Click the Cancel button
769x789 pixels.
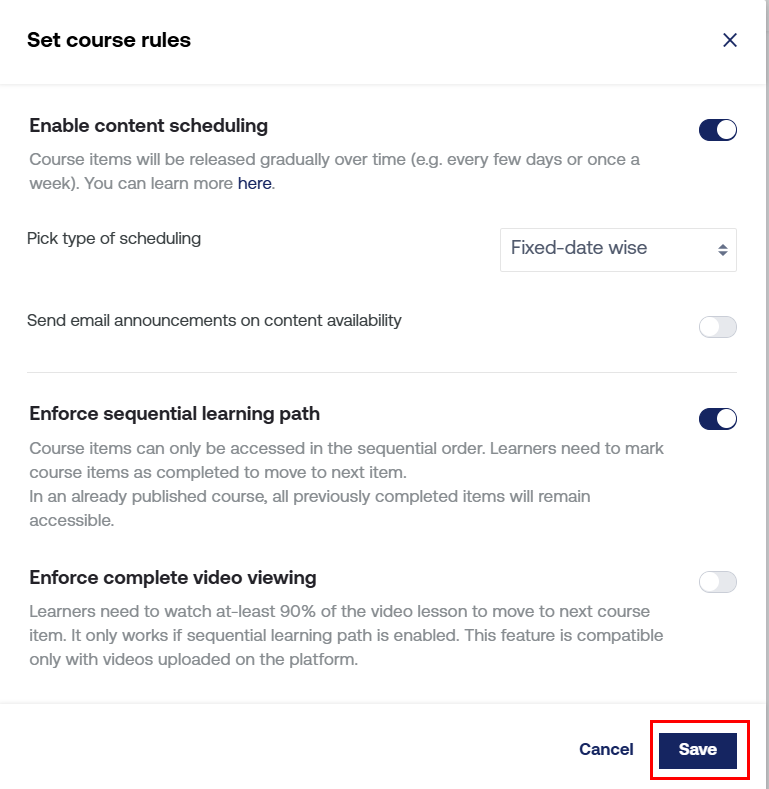tap(606, 749)
